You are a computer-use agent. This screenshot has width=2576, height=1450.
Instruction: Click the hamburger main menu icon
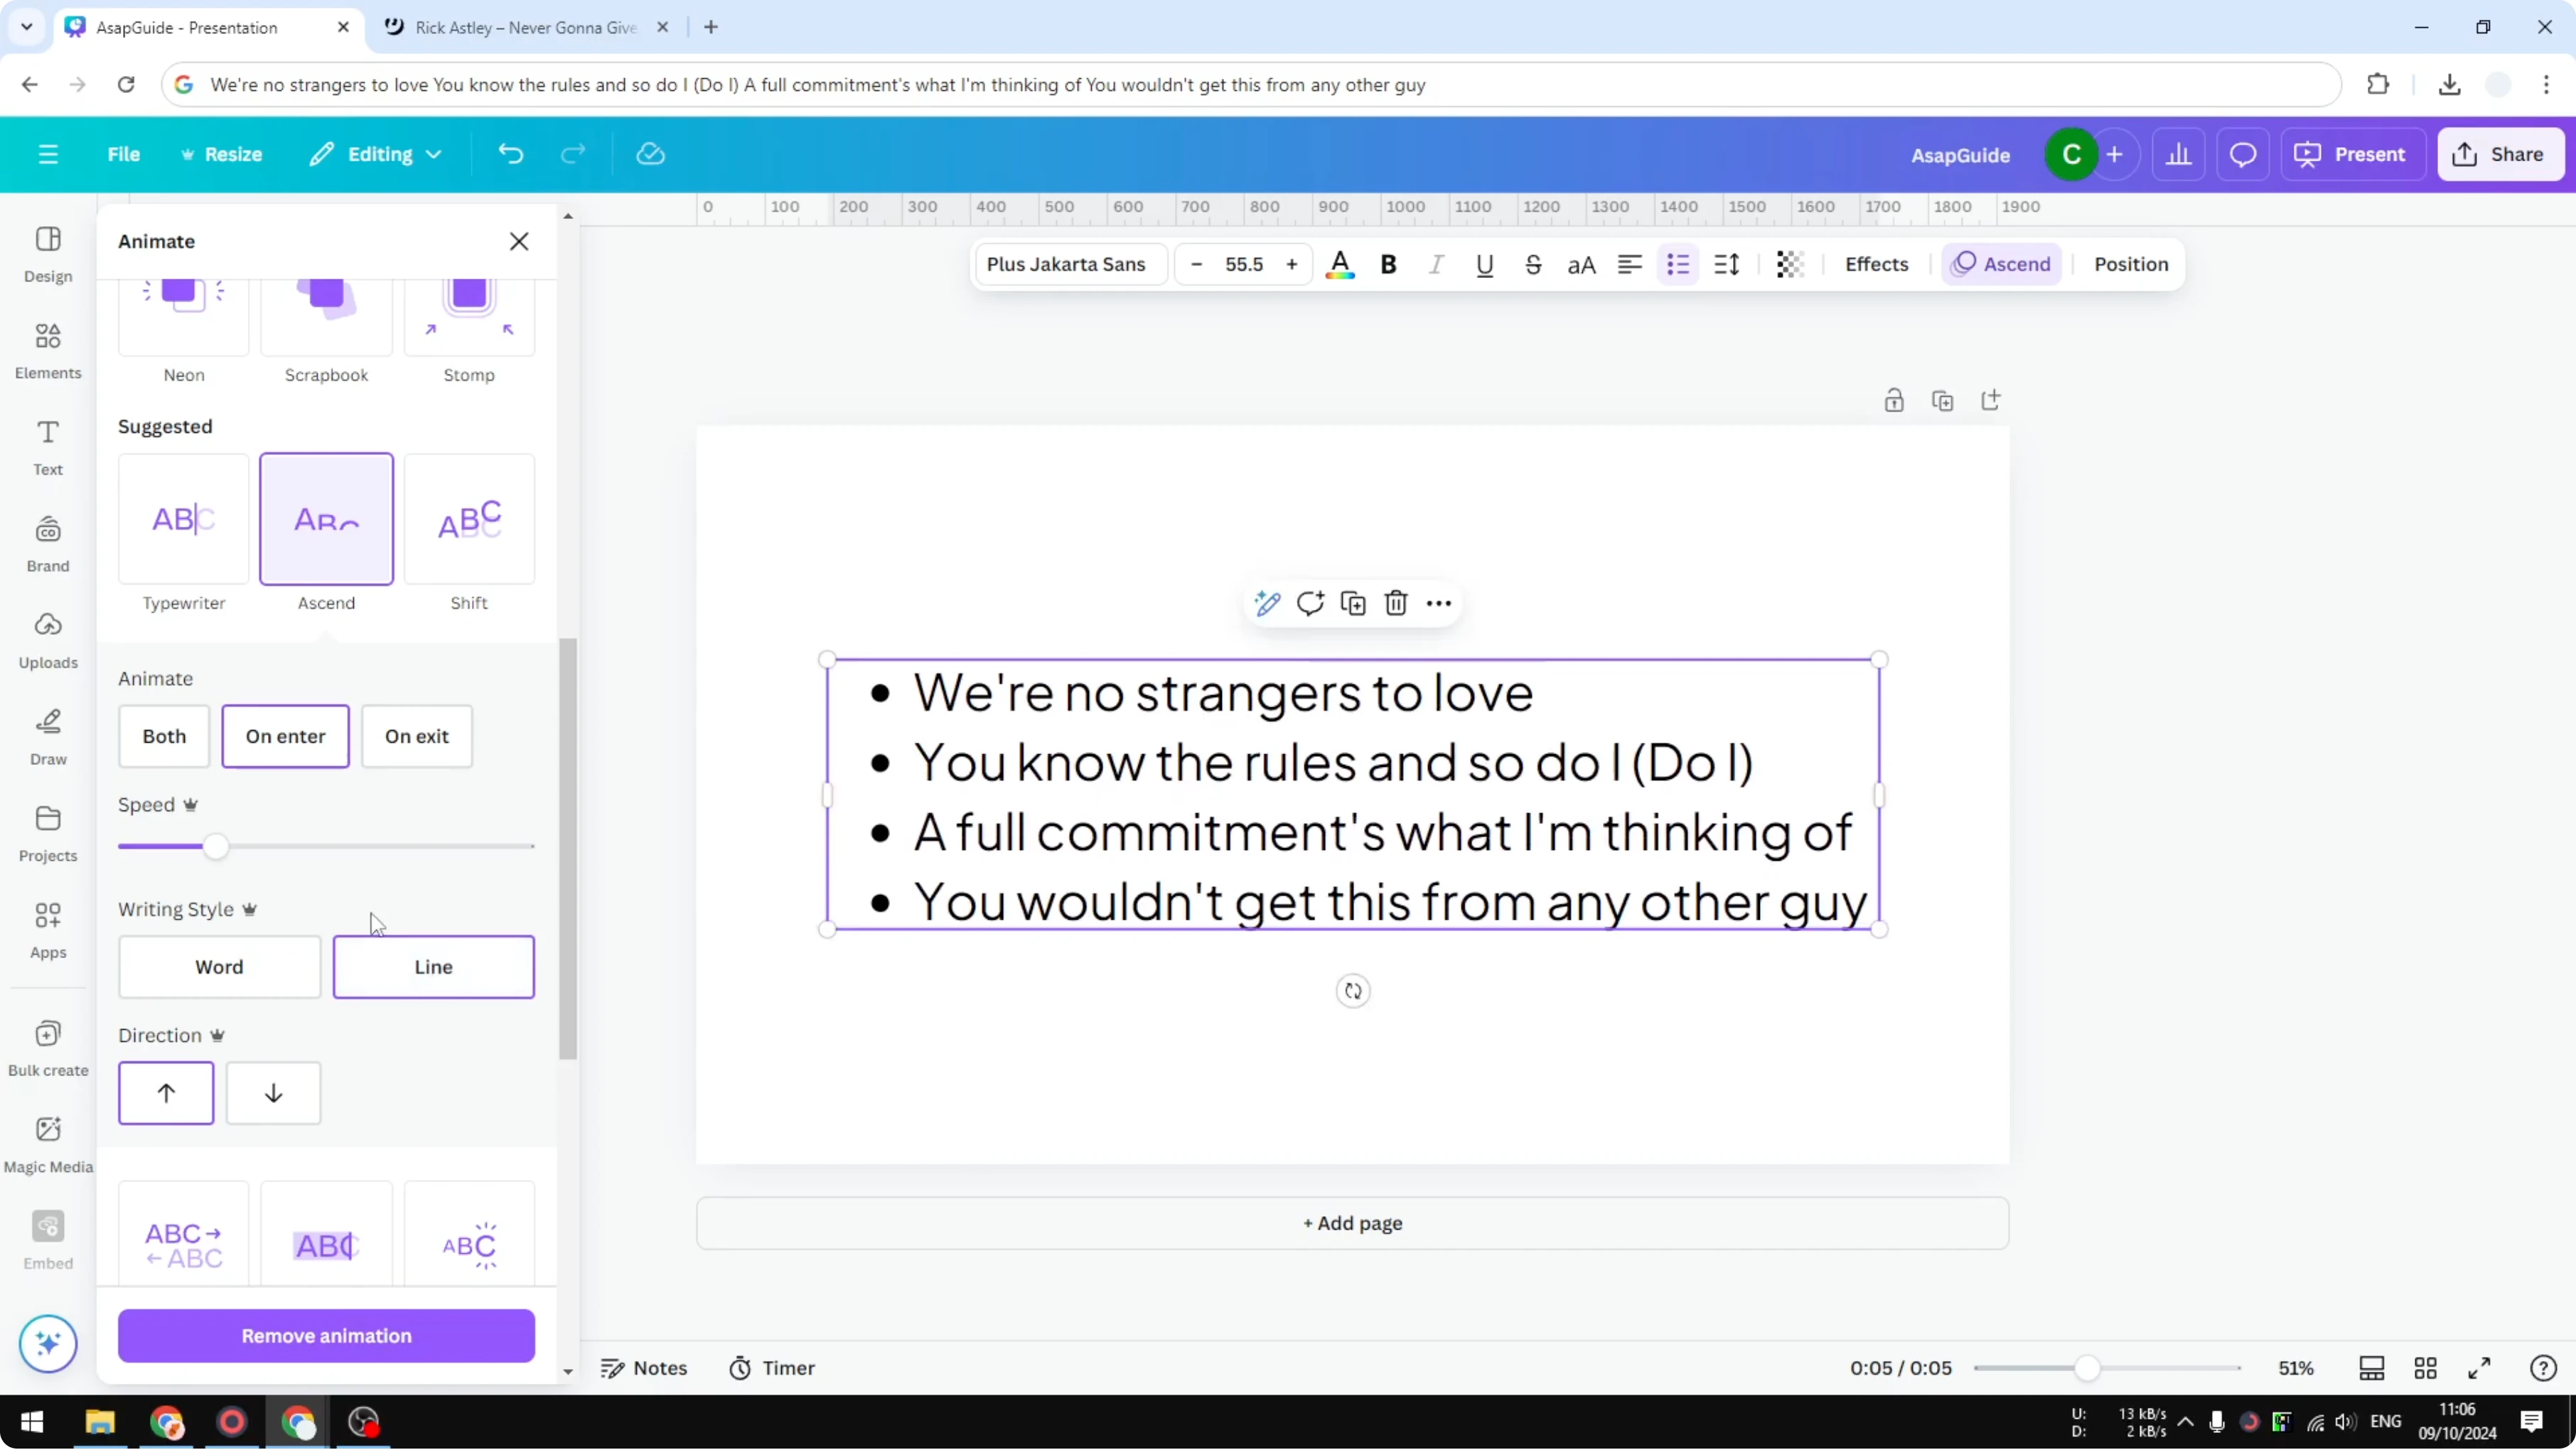[x=48, y=154]
